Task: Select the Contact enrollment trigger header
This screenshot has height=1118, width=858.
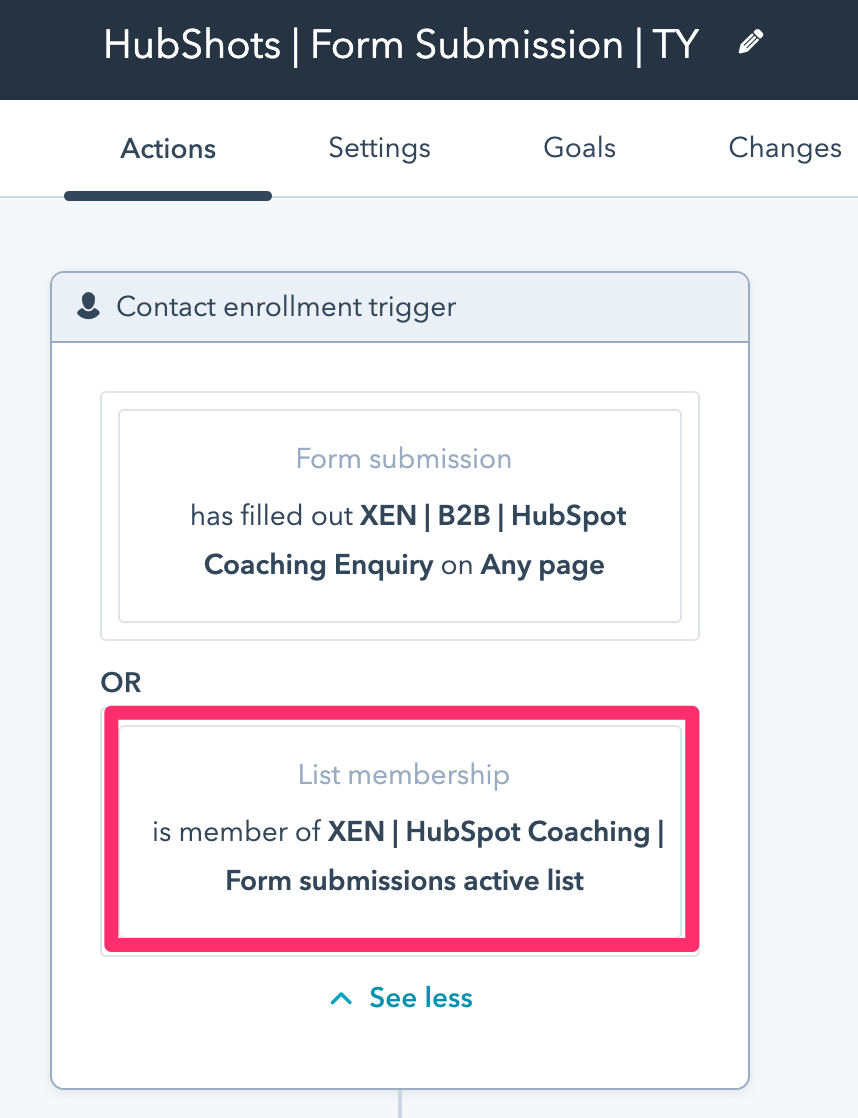Action: click(x=399, y=307)
